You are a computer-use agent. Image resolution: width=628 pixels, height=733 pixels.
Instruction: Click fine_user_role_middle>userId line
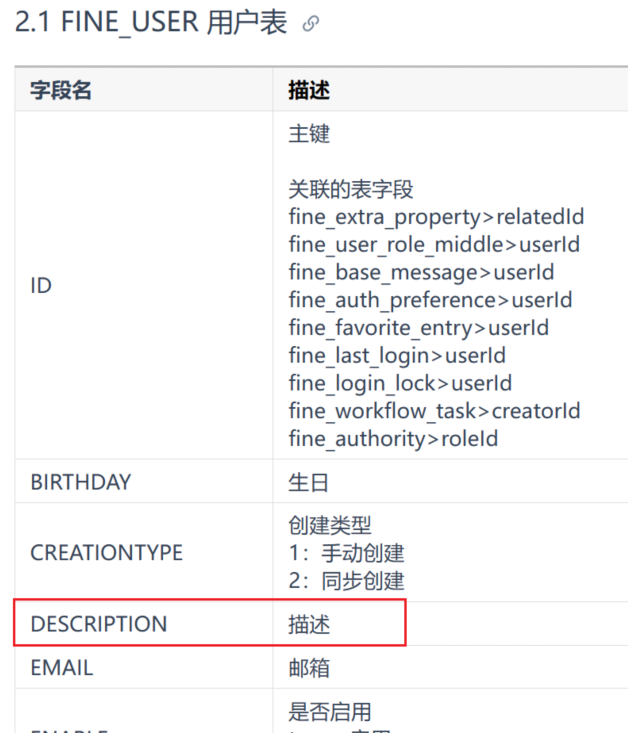pyautogui.click(x=434, y=245)
